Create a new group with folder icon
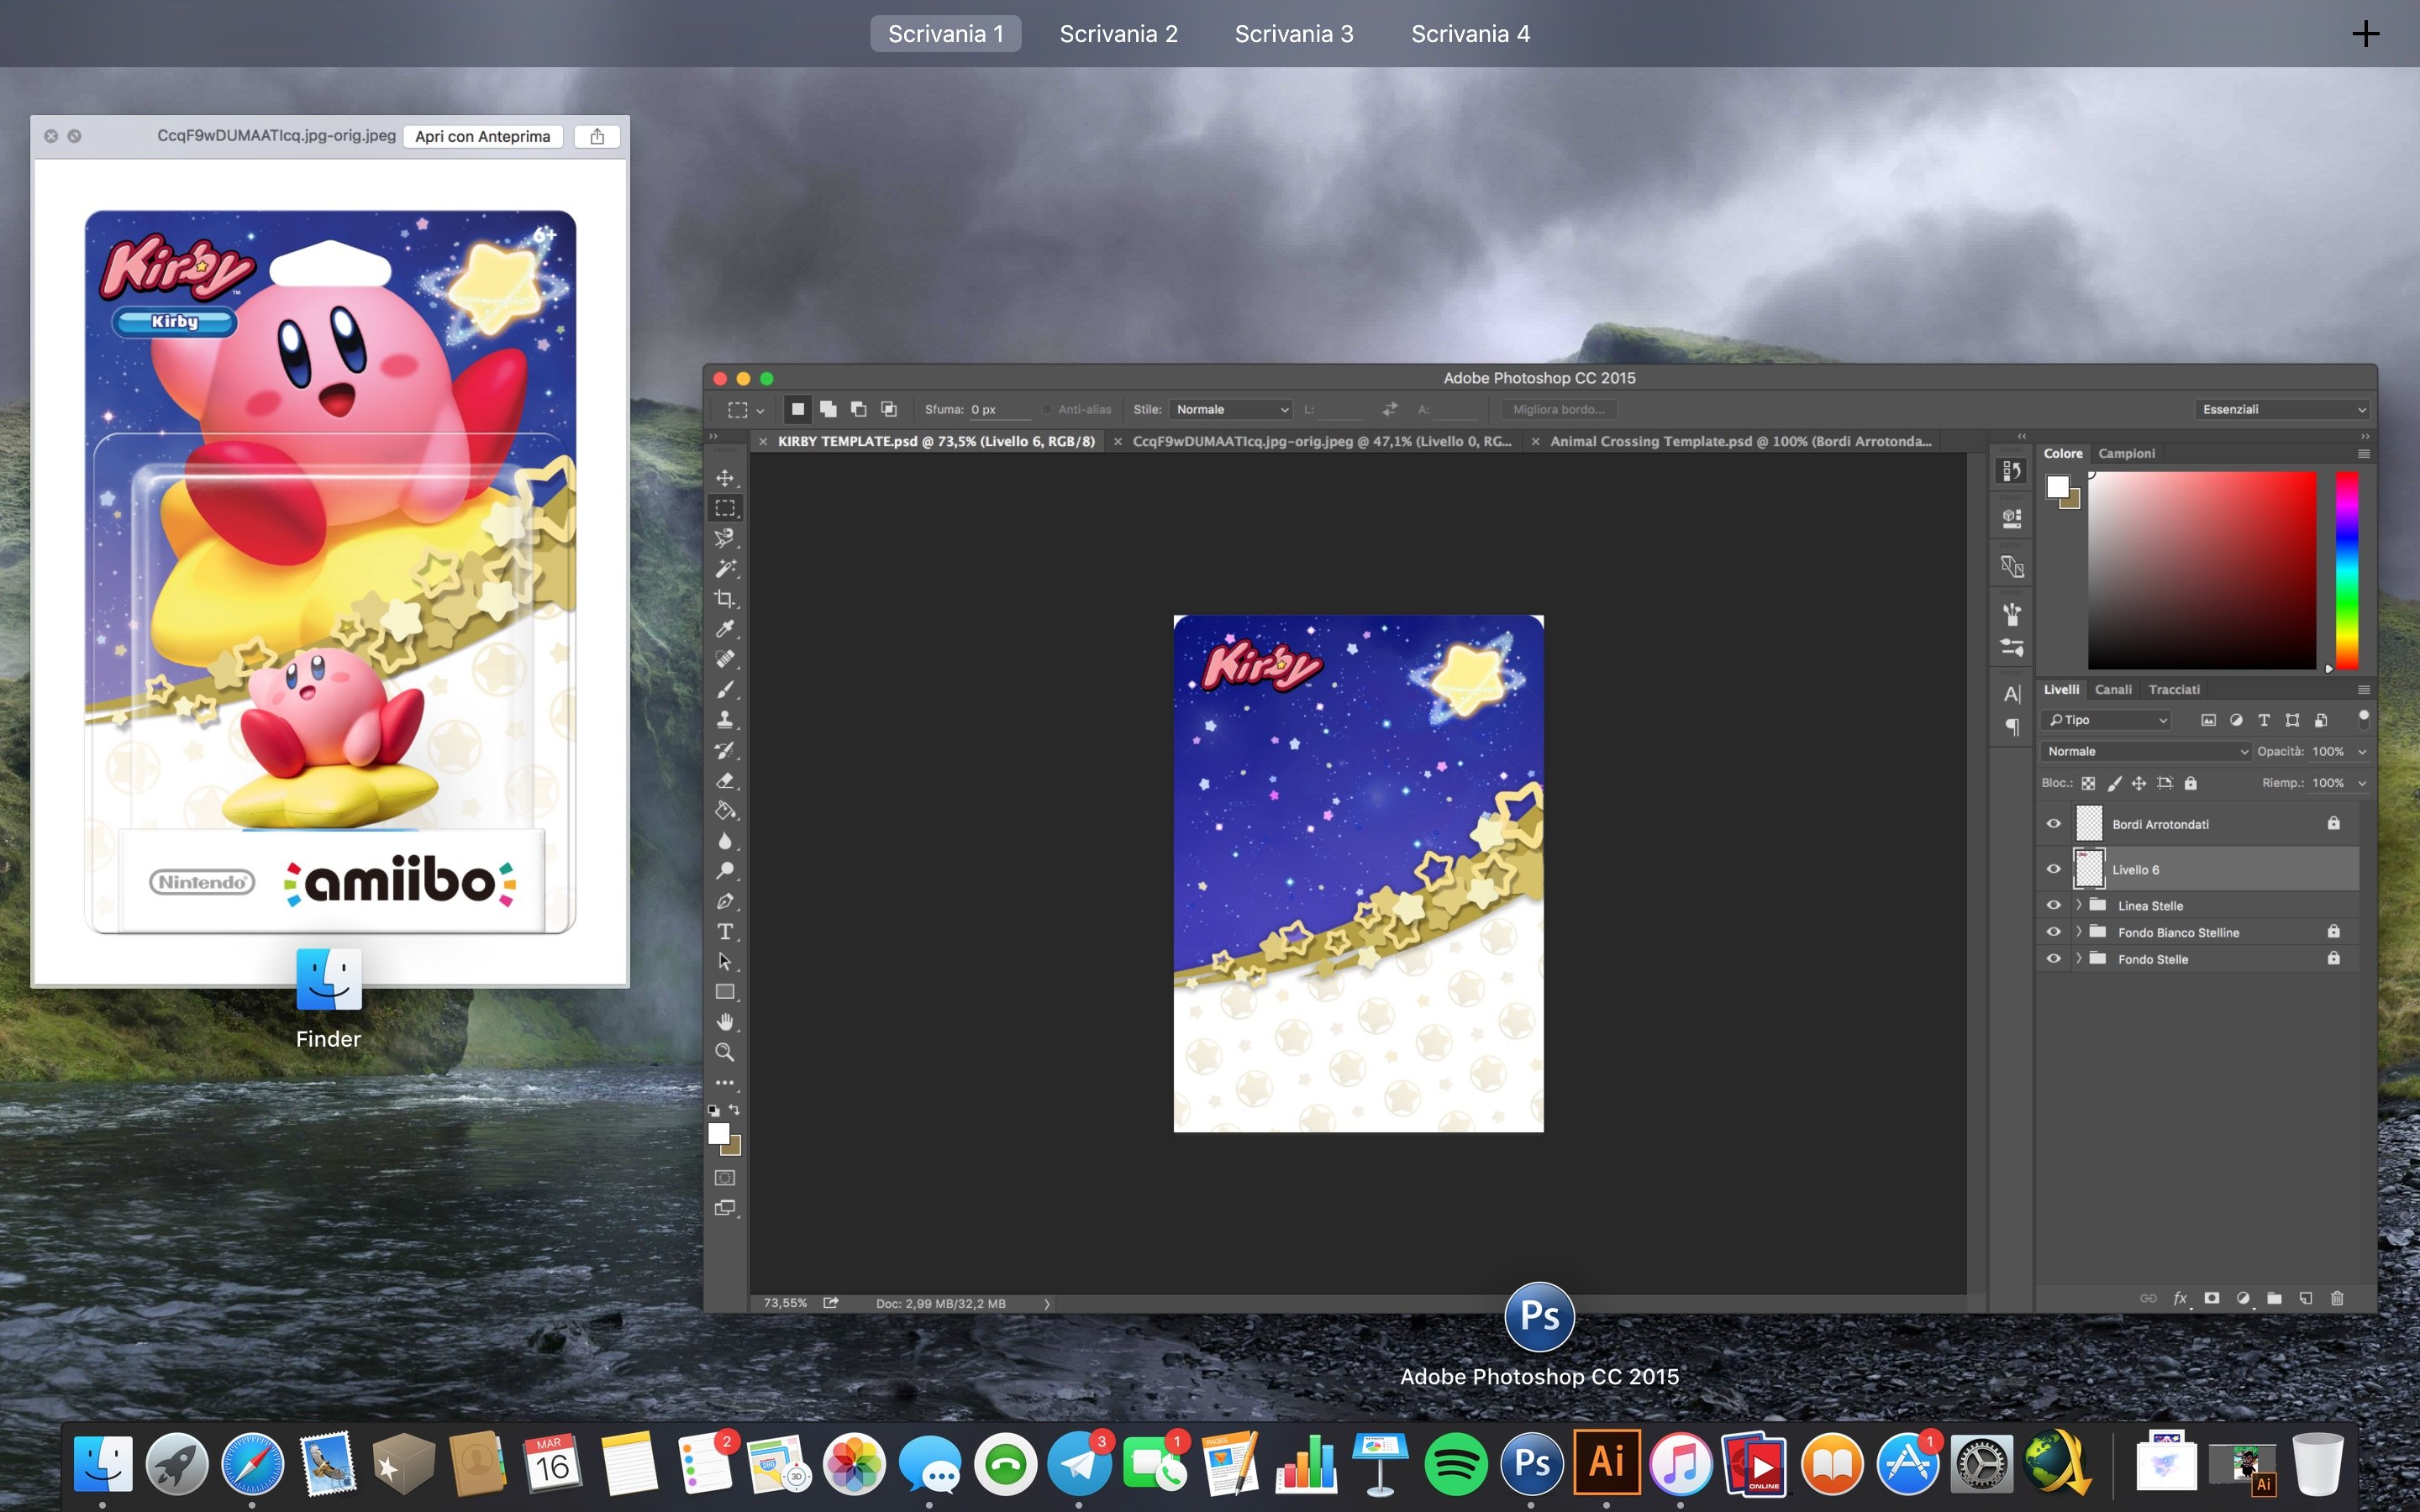Screen dimensions: 2420x1512 coord(2274,1298)
